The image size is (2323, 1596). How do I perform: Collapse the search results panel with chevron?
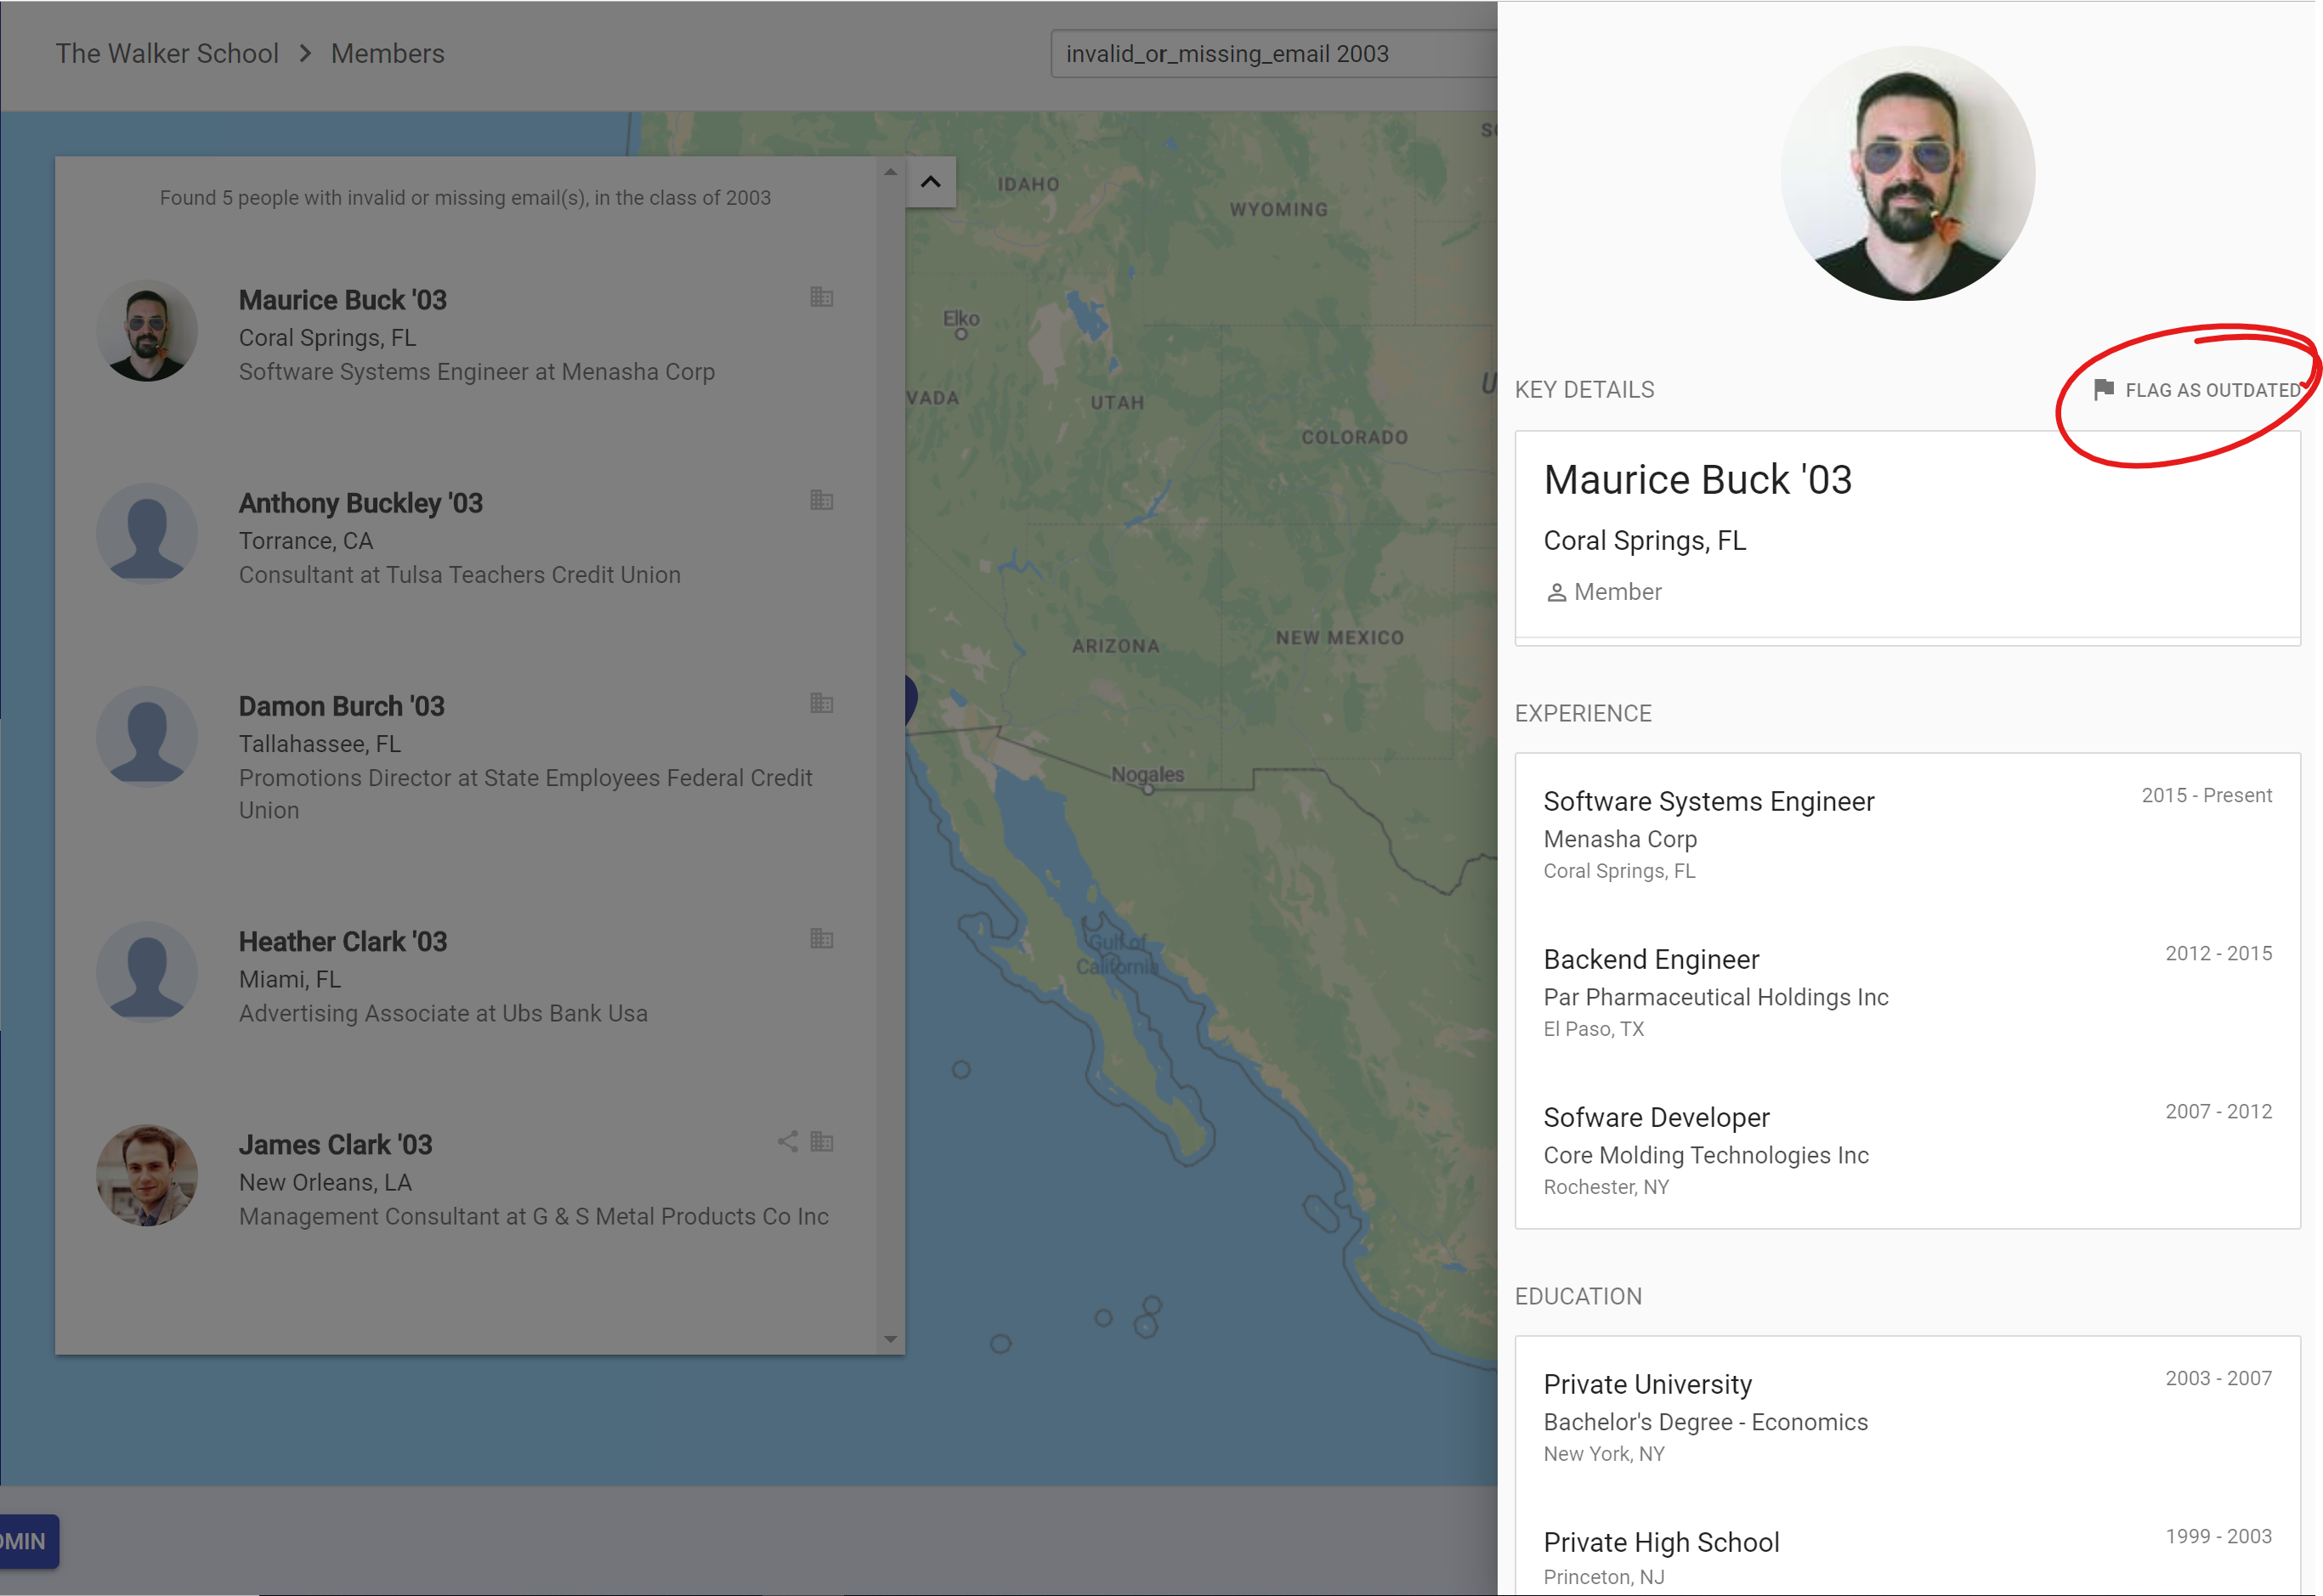930,182
